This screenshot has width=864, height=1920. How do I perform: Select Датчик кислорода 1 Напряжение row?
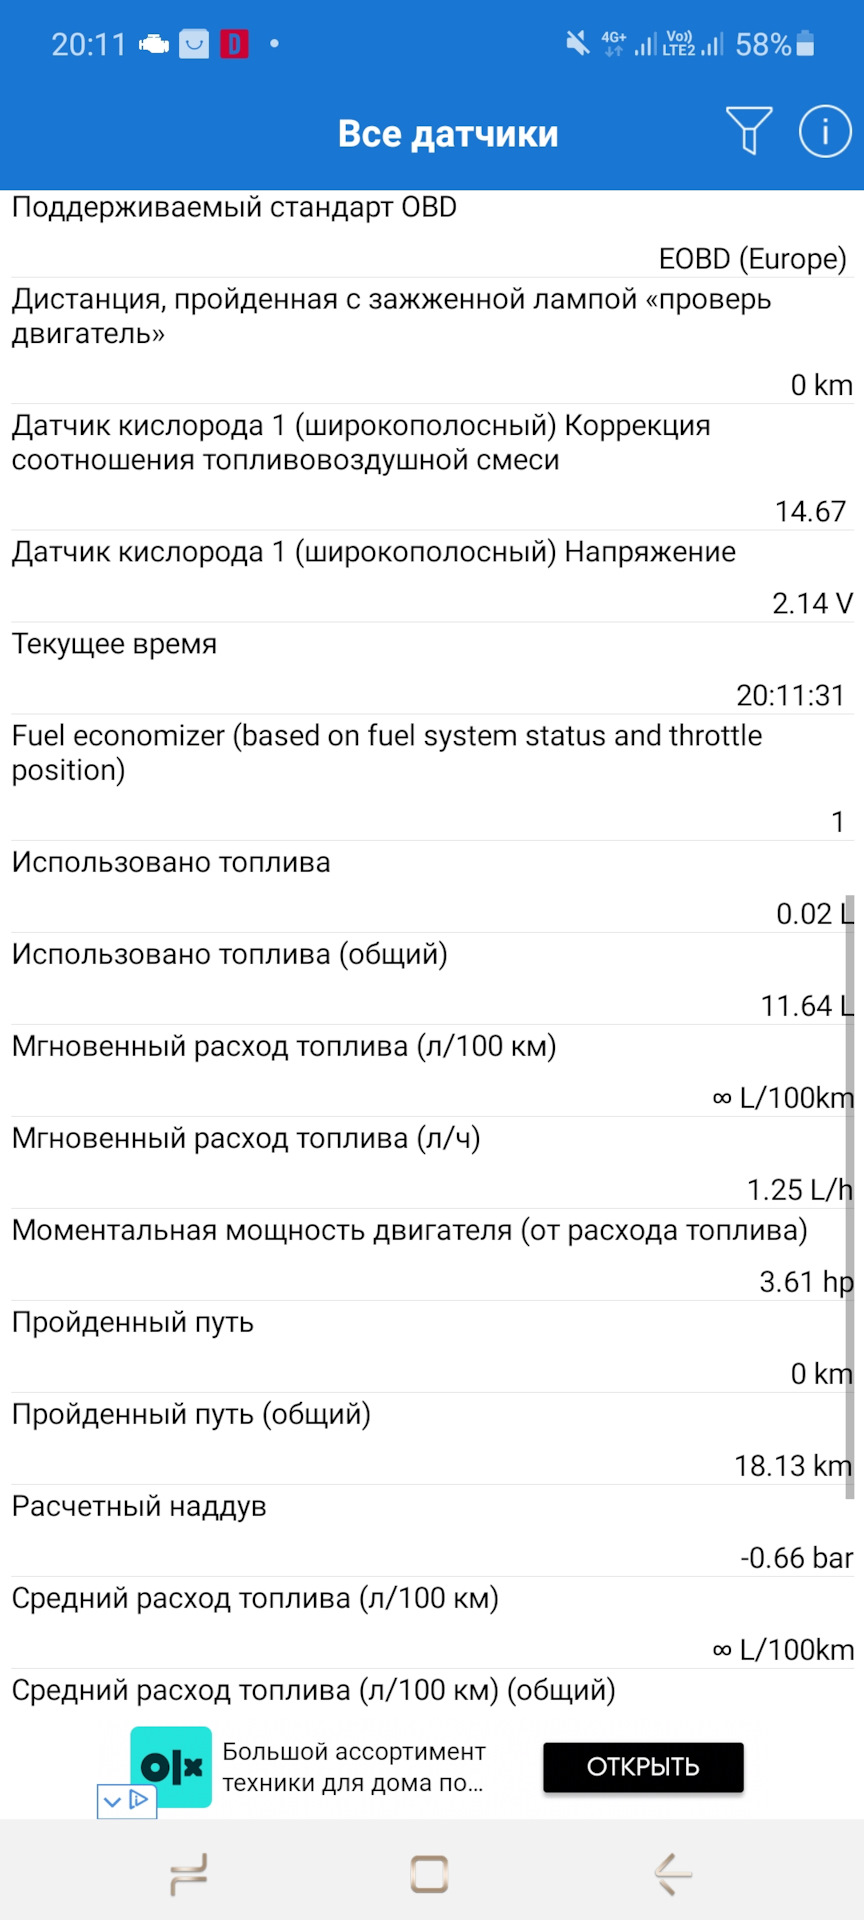[x=430, y=576]
